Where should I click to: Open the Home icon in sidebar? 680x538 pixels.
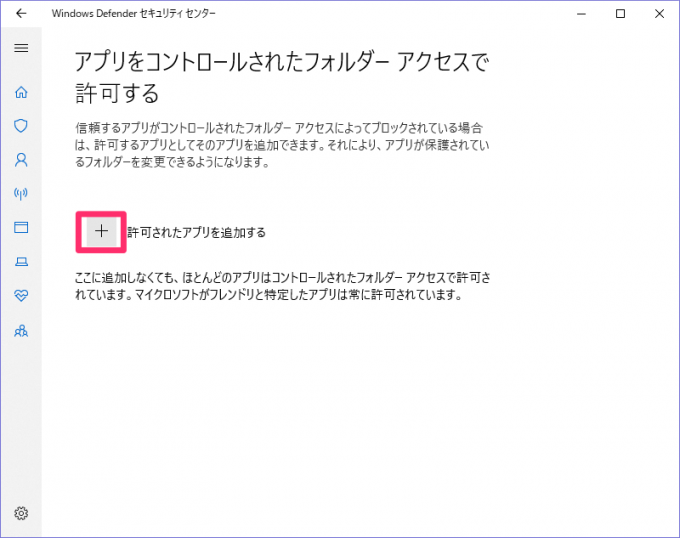pyautogui.click(x=21, y=92)
